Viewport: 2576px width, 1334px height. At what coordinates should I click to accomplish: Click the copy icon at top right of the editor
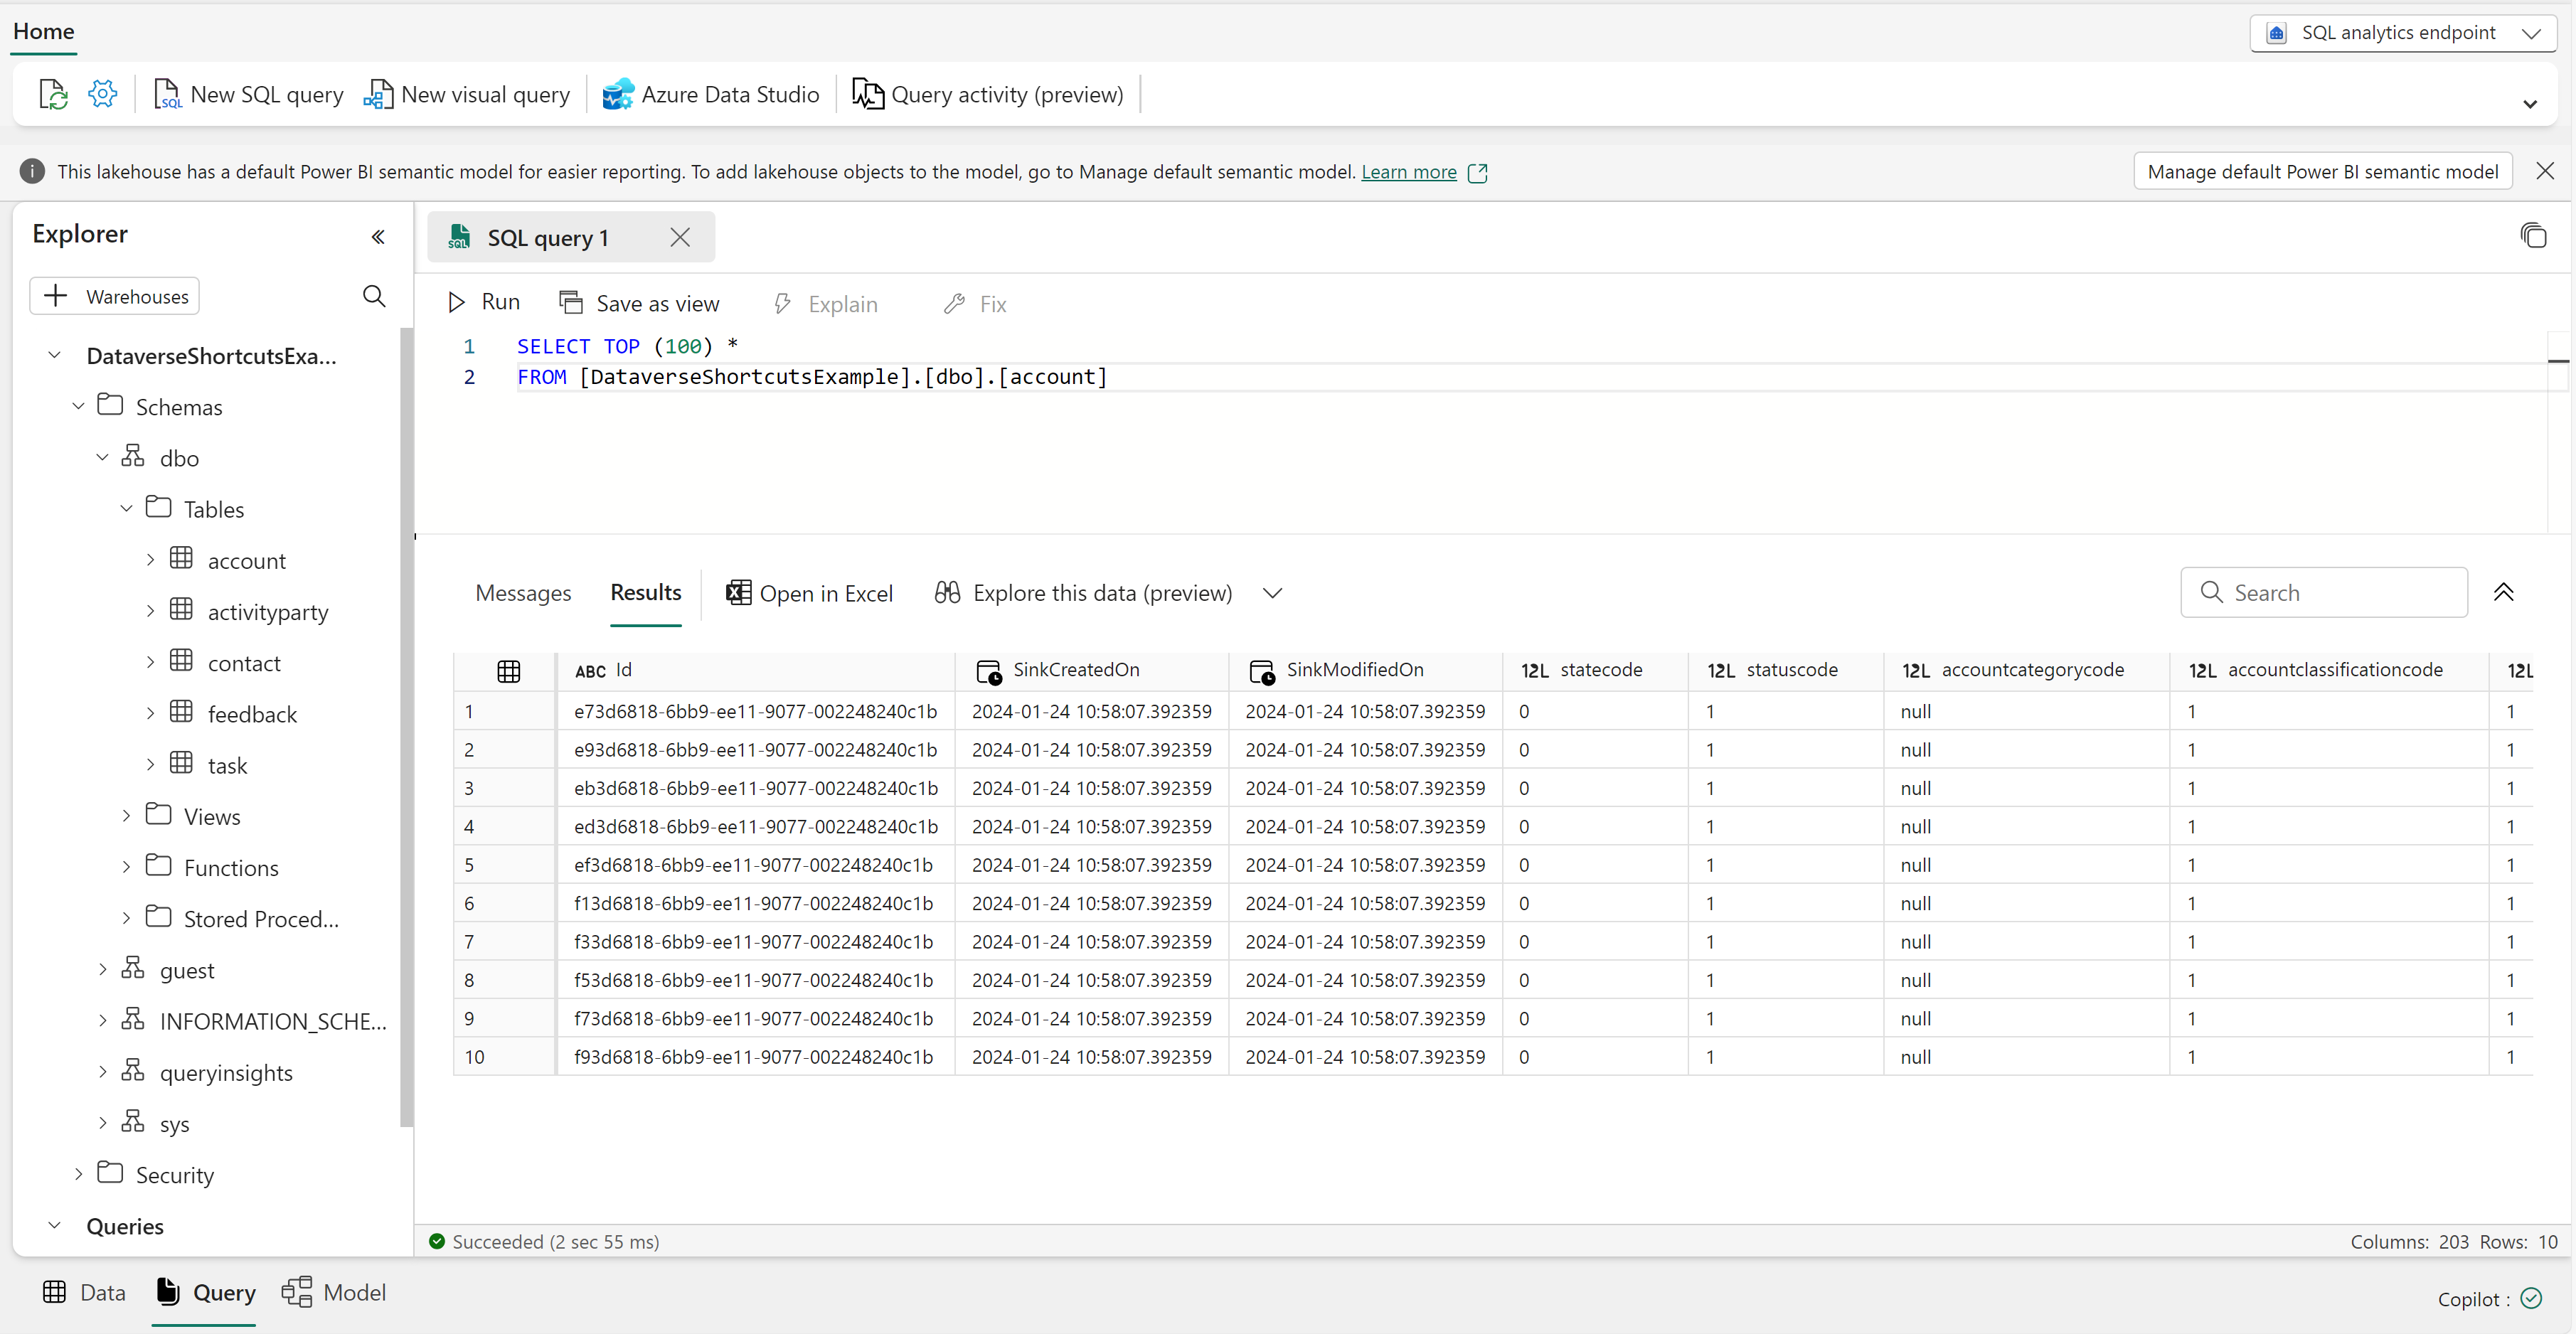tap(2532, 236)
